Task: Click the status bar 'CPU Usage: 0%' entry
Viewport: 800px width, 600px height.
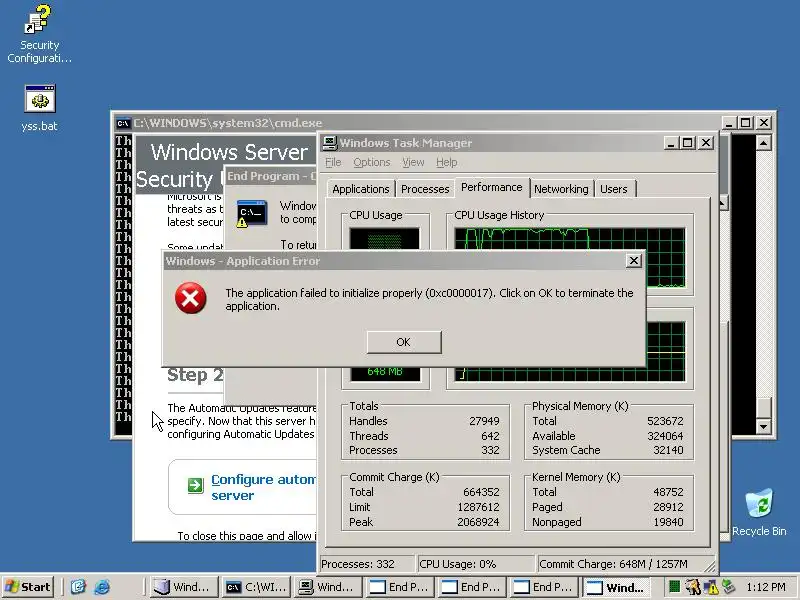Action: point(476,564)
